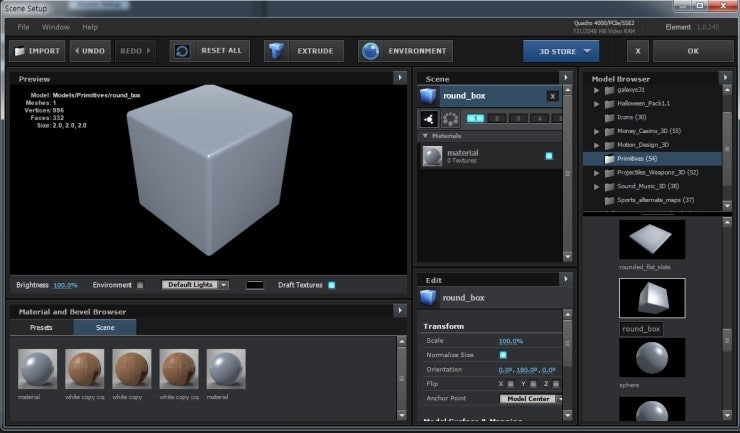Click the Import folder button
The image size is (740, 433).
37,51
